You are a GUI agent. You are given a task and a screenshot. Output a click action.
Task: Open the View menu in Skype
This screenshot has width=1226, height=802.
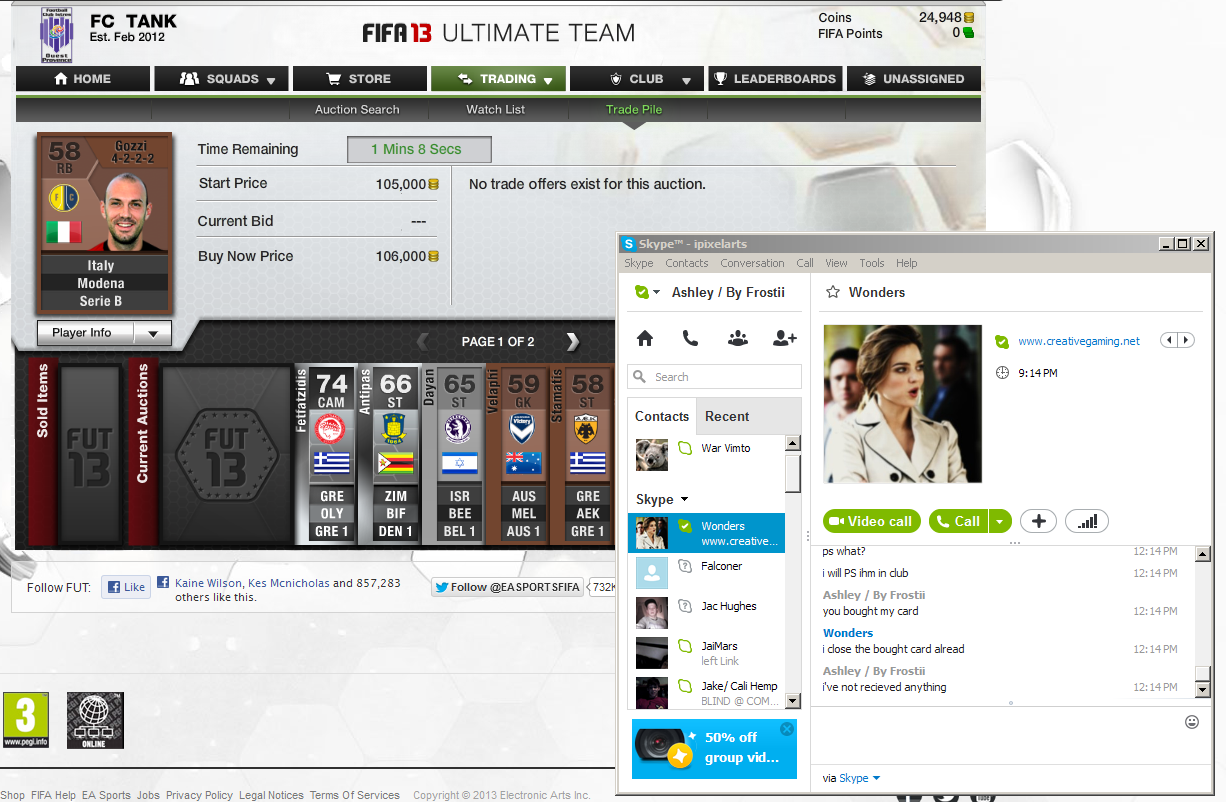click(836, 263)
